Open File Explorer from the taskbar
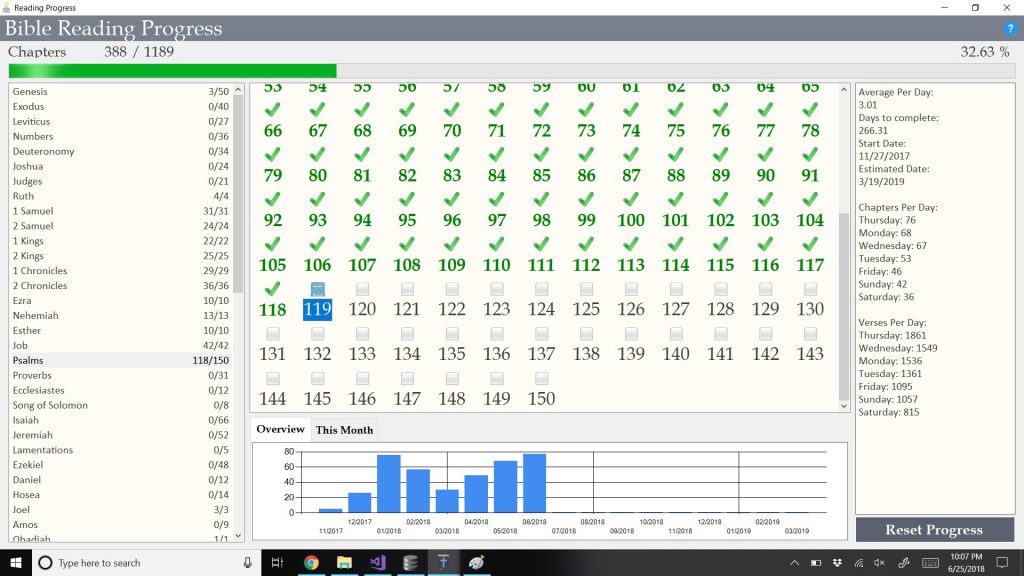The height and width of the screenshot is (576, 1024). click(x=343, y=563)
